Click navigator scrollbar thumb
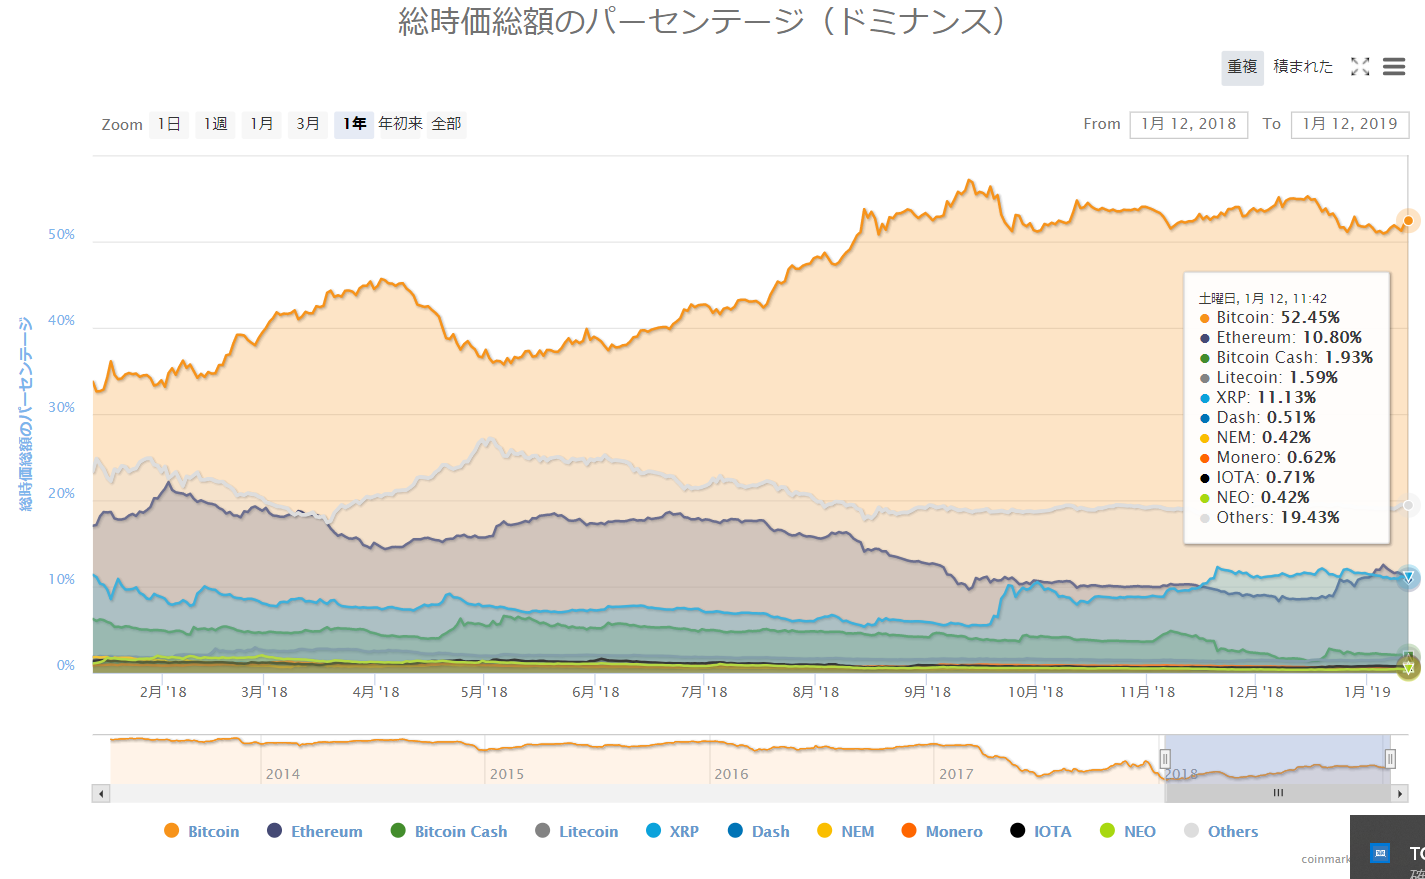The image size is (1425, 879). tap(1278, 793)
